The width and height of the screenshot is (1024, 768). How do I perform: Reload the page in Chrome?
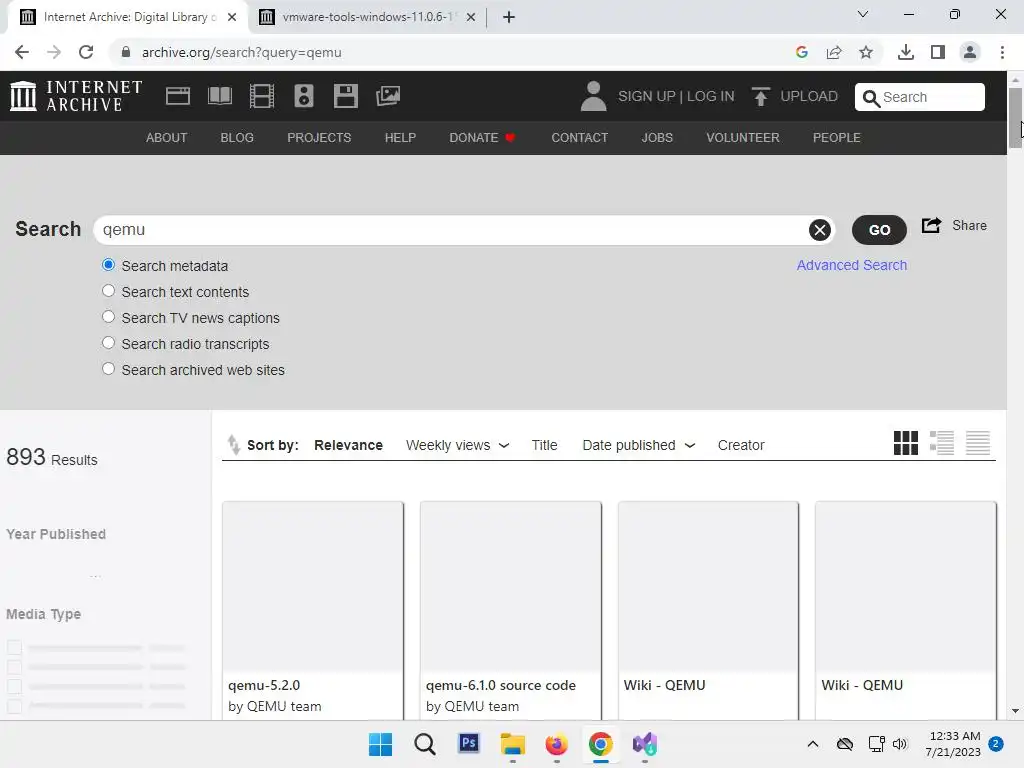(86, 52)
